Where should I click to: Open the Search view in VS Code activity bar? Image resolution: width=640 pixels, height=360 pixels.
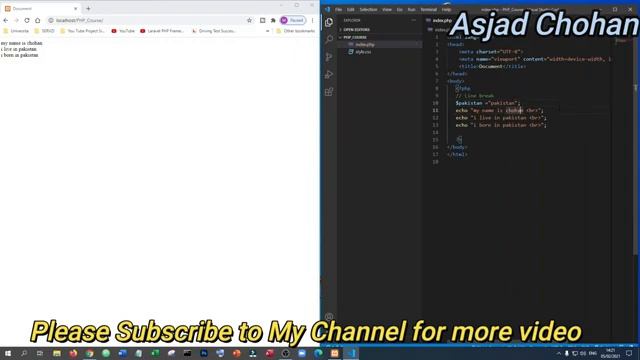[329, 40]
